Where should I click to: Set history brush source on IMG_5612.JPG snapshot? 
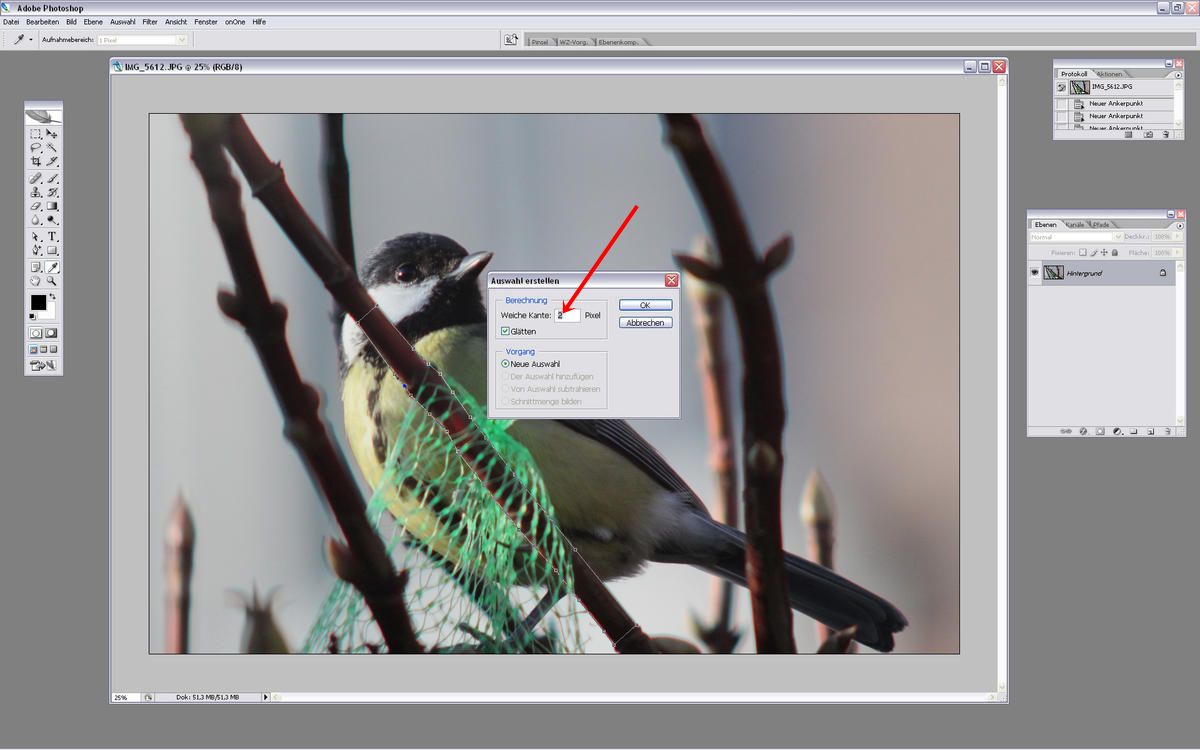1061,87
